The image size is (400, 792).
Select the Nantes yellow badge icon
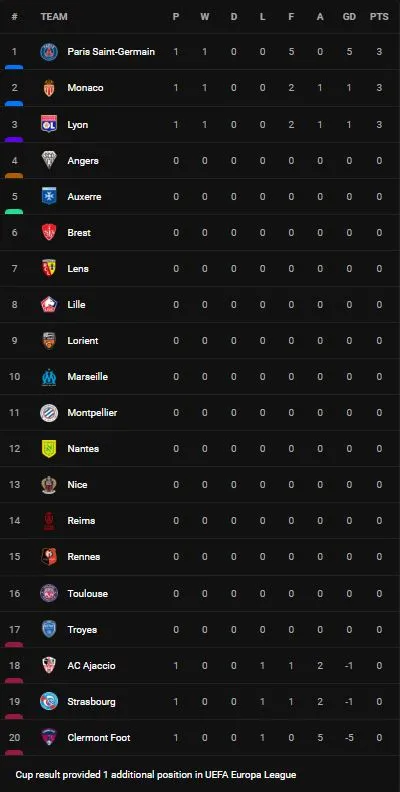[49, 449]
